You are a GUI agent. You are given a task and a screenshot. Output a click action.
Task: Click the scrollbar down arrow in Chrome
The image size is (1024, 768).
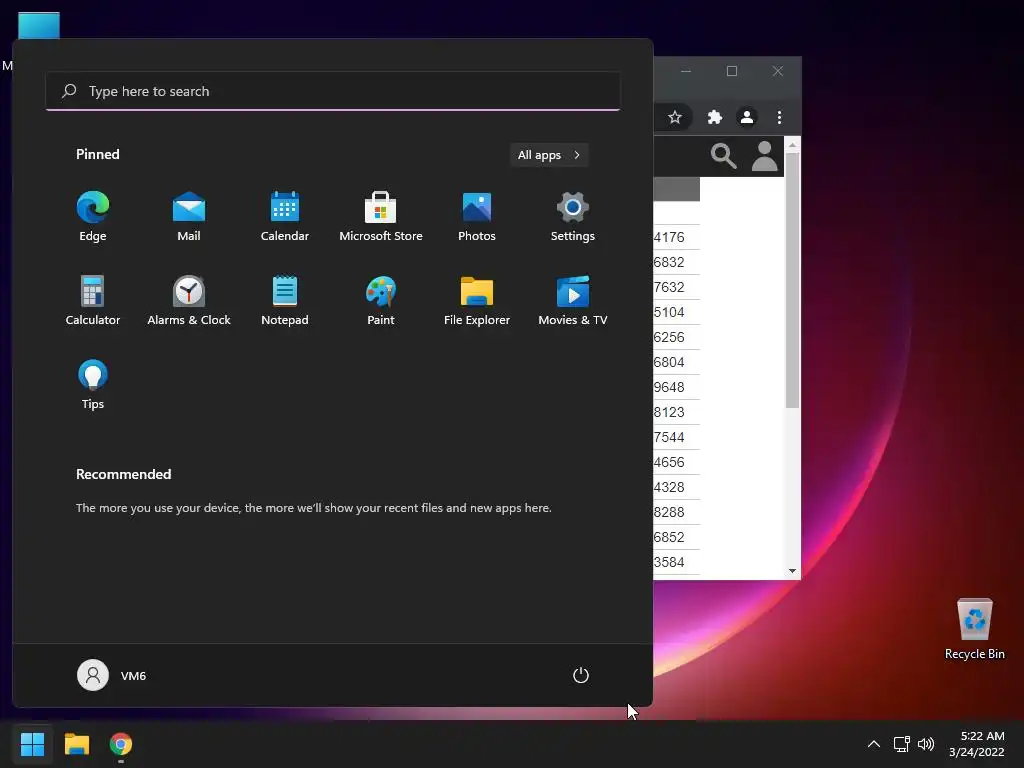tap(792, 571)
